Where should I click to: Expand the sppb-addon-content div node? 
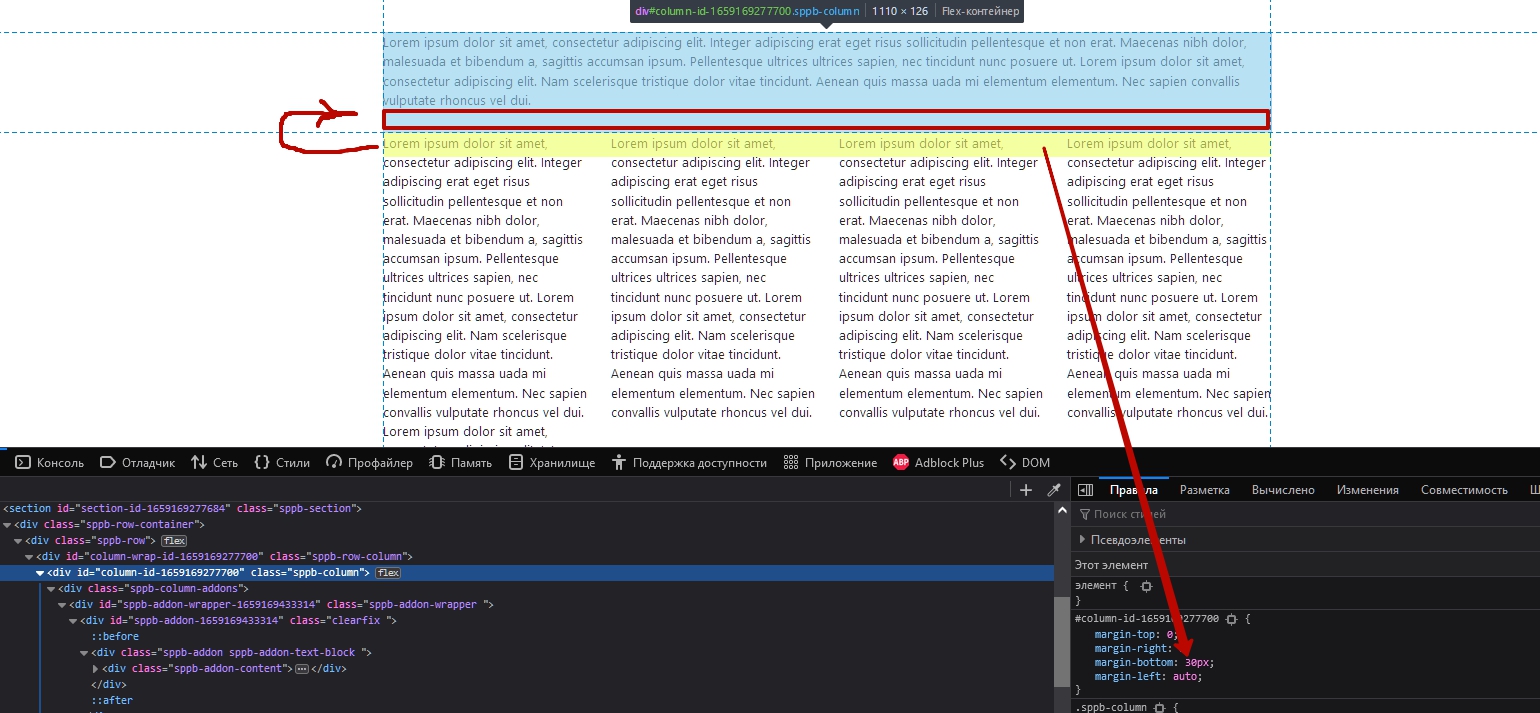click(x=96, y=668)
